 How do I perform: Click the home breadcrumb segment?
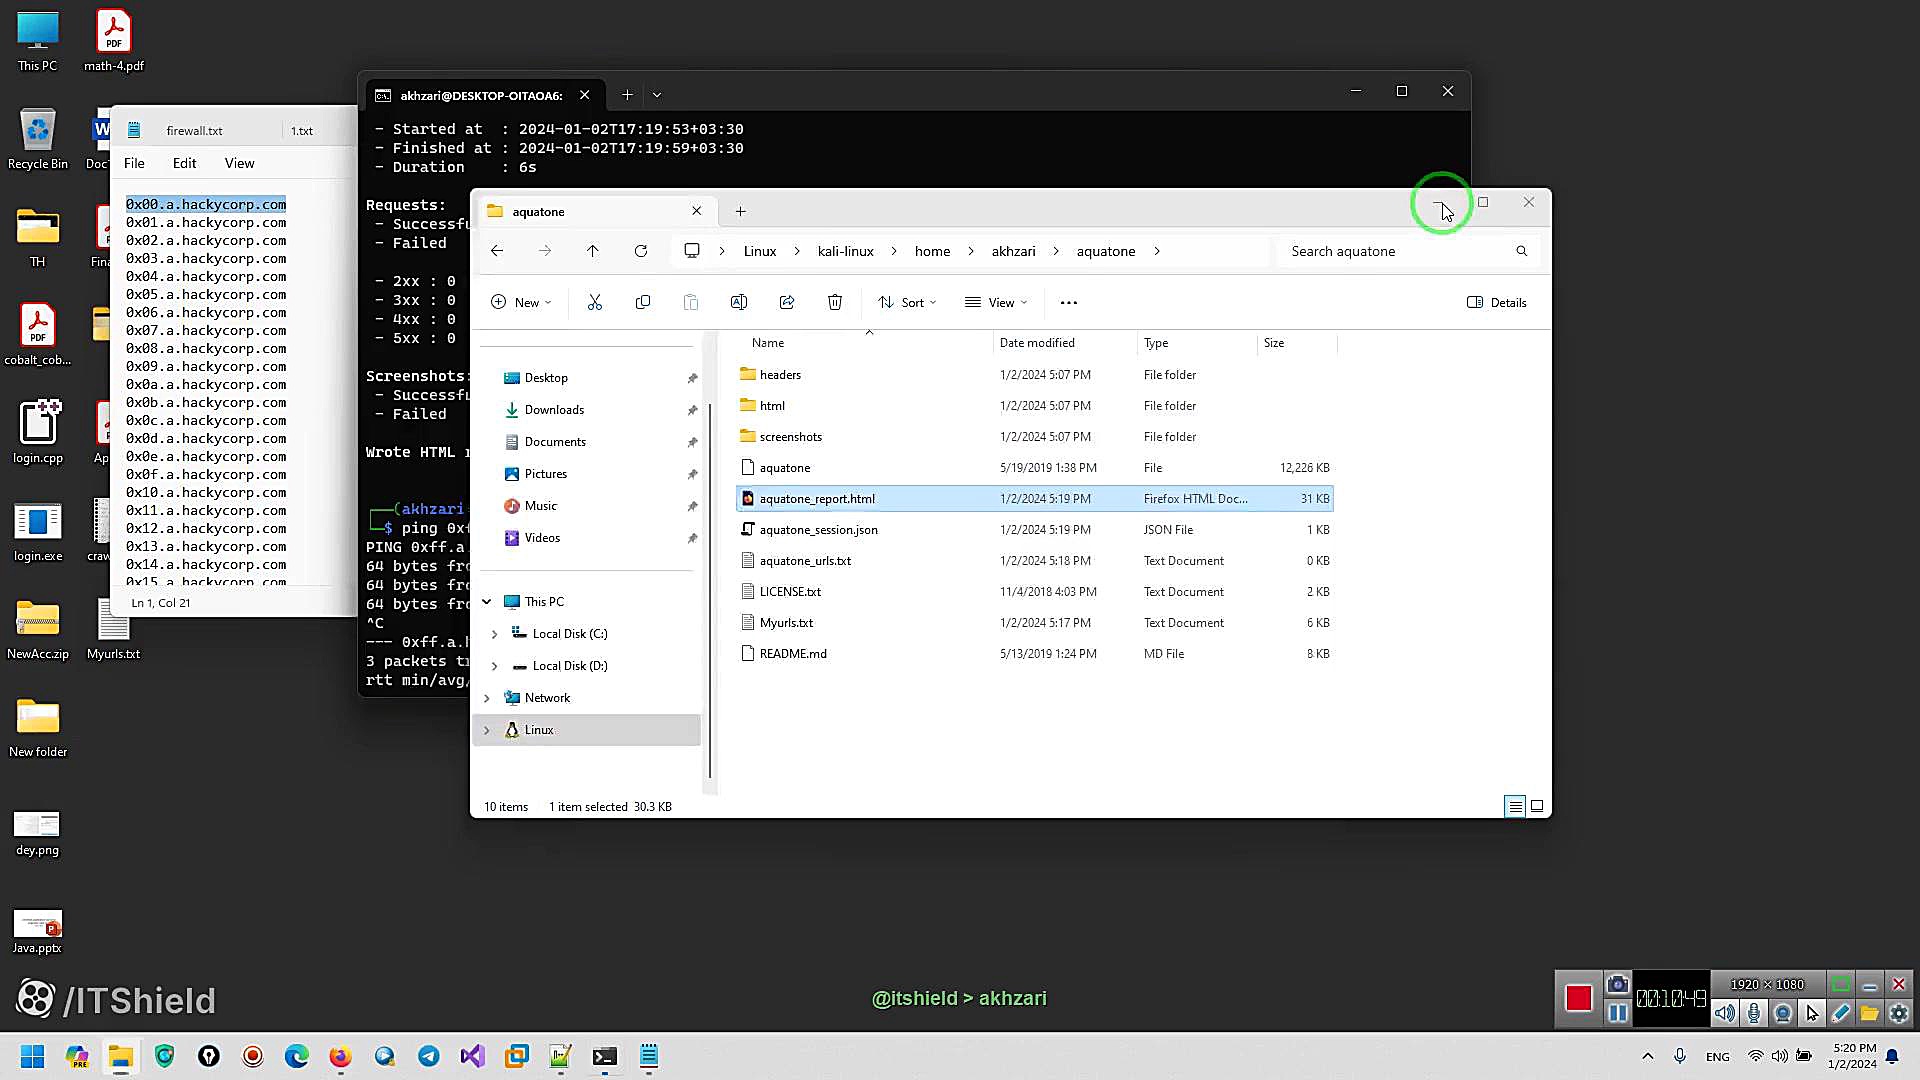[933, 251]
